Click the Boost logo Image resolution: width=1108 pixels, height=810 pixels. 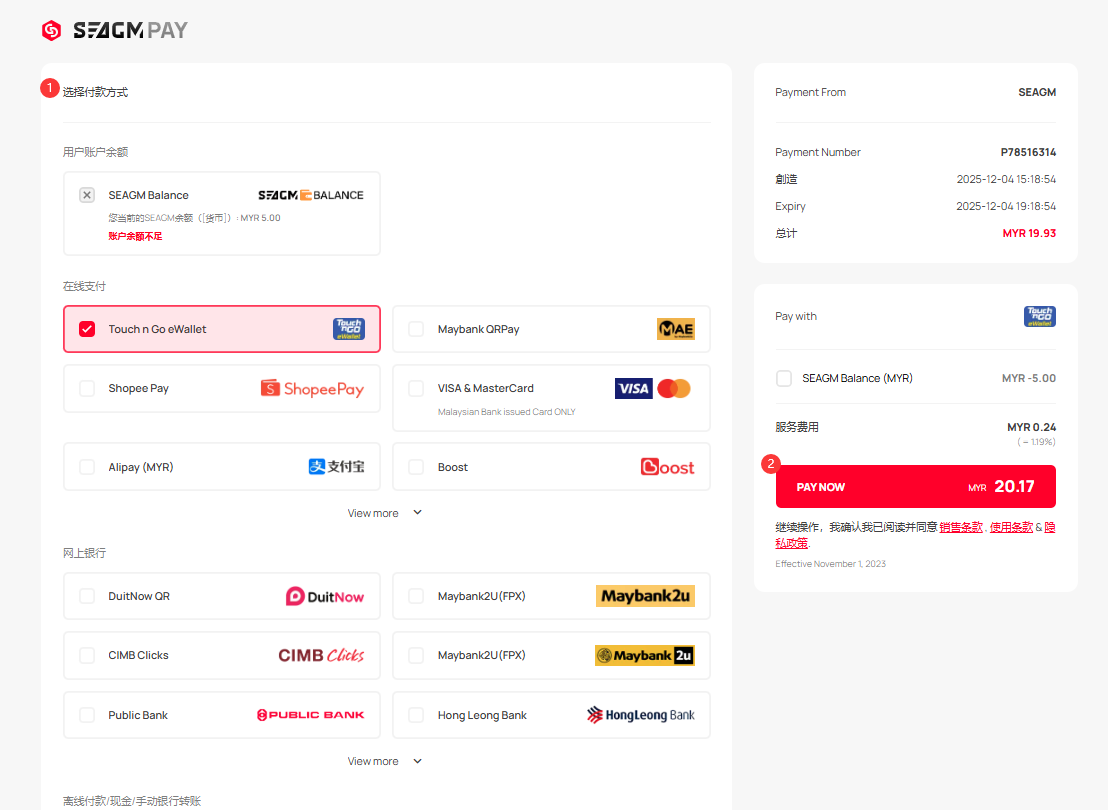[x=667, y=467]
